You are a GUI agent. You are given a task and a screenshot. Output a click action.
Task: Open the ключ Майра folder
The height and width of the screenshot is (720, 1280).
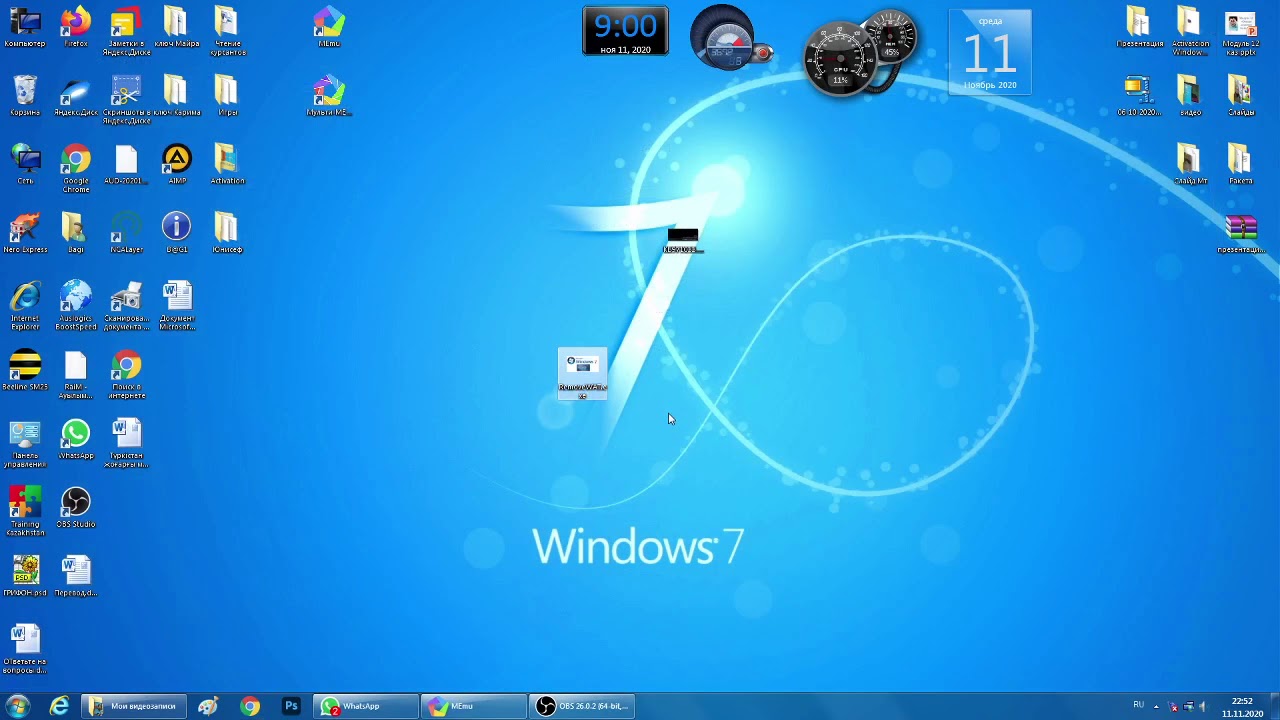click(176, 28)
